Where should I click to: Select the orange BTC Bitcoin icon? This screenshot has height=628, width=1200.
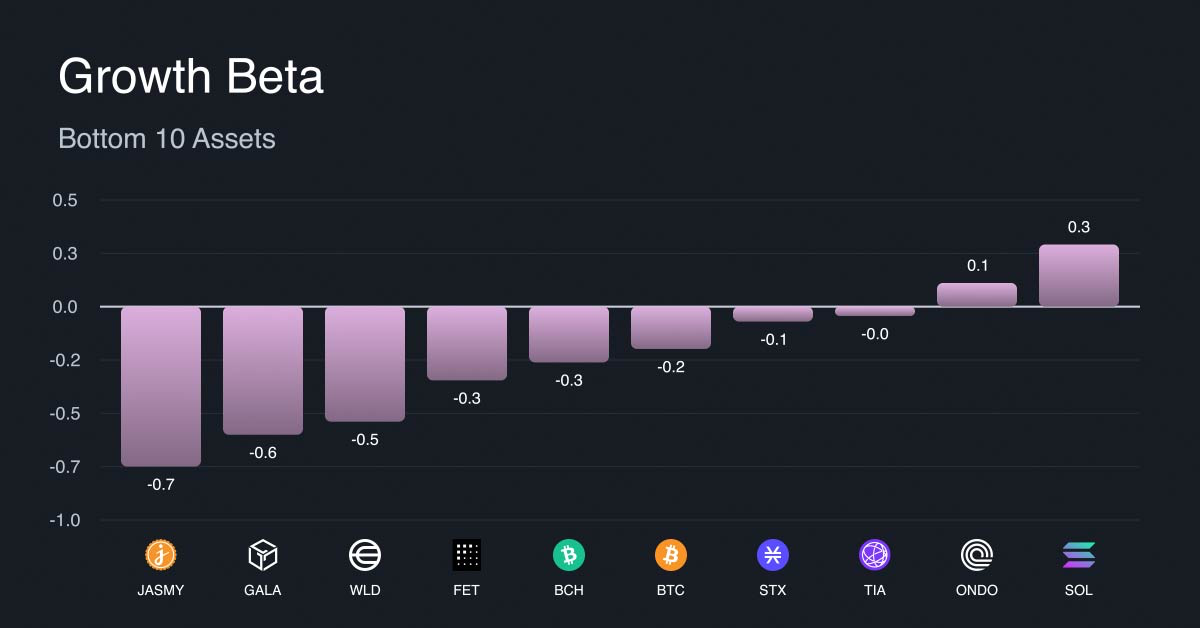pos(671,554)
